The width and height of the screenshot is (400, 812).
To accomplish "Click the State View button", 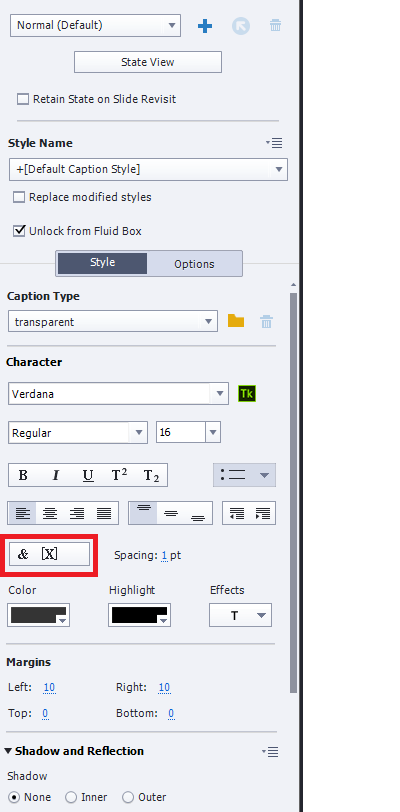I will (x=148, y=62).
